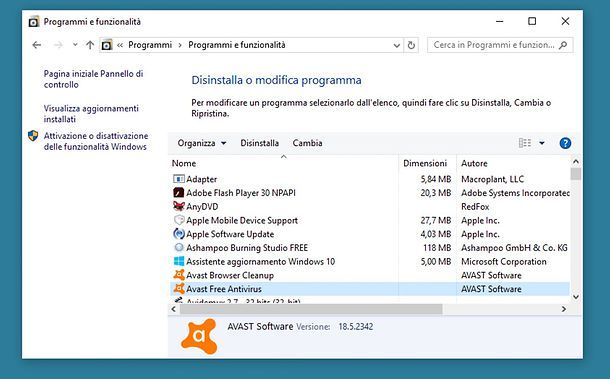Open the Organizza menu

202,143
